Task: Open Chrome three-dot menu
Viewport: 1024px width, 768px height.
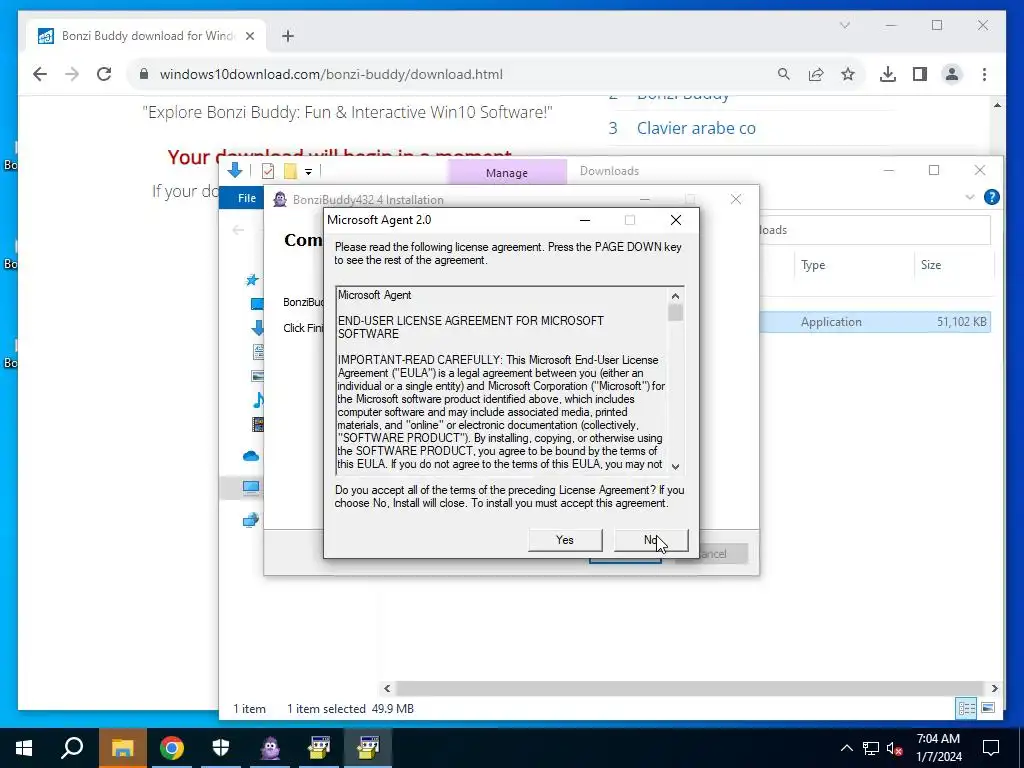Action: [x=984, y=74]
